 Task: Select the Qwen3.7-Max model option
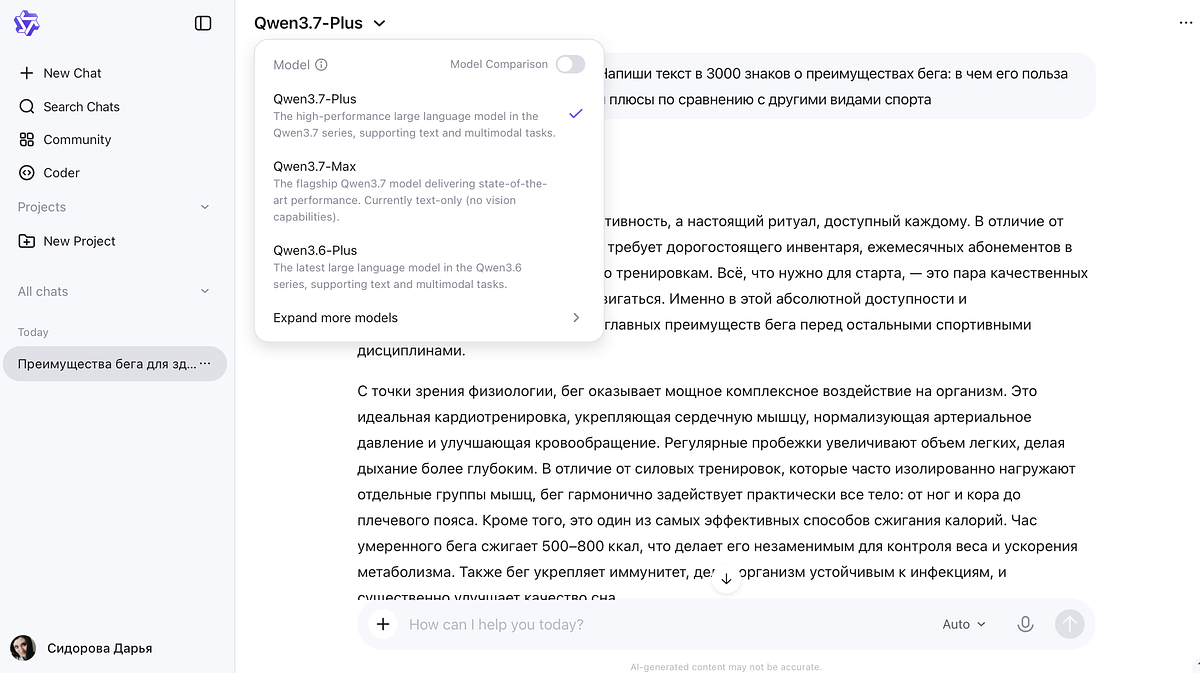[x=429, y=191]
